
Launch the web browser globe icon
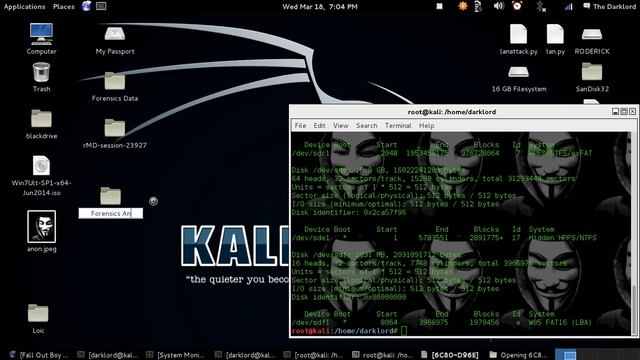coord(87,6)
